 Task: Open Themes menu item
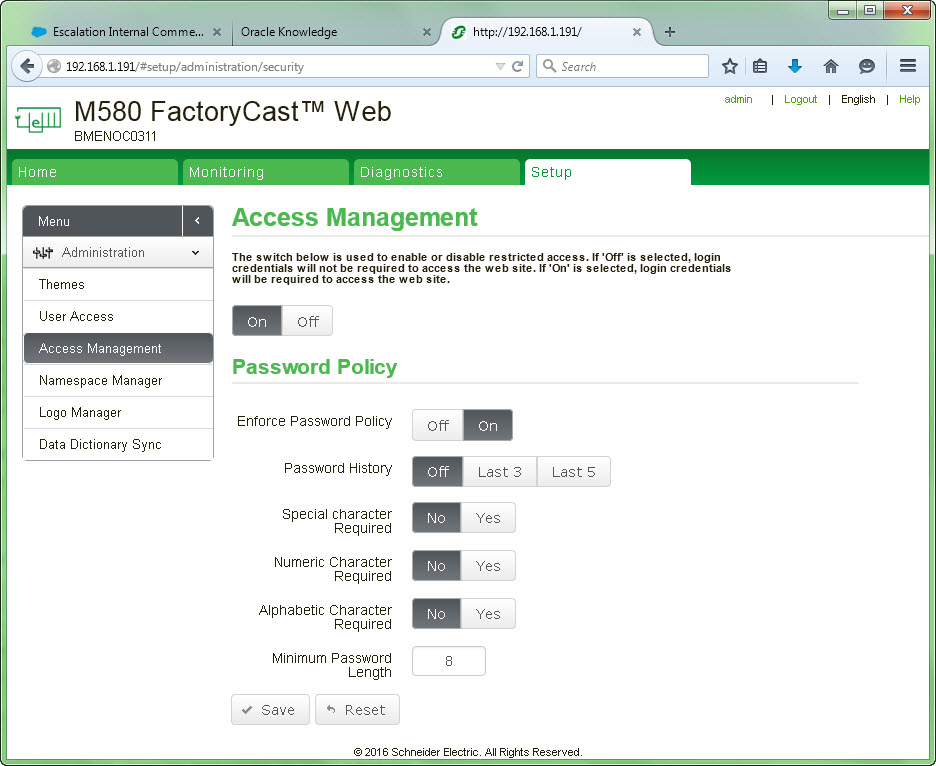pyautogui.click(x=118, y=284)
